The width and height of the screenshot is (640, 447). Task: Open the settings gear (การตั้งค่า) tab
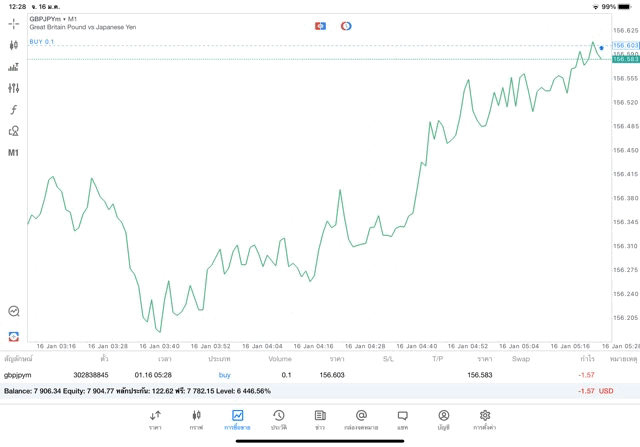[485, 420]
